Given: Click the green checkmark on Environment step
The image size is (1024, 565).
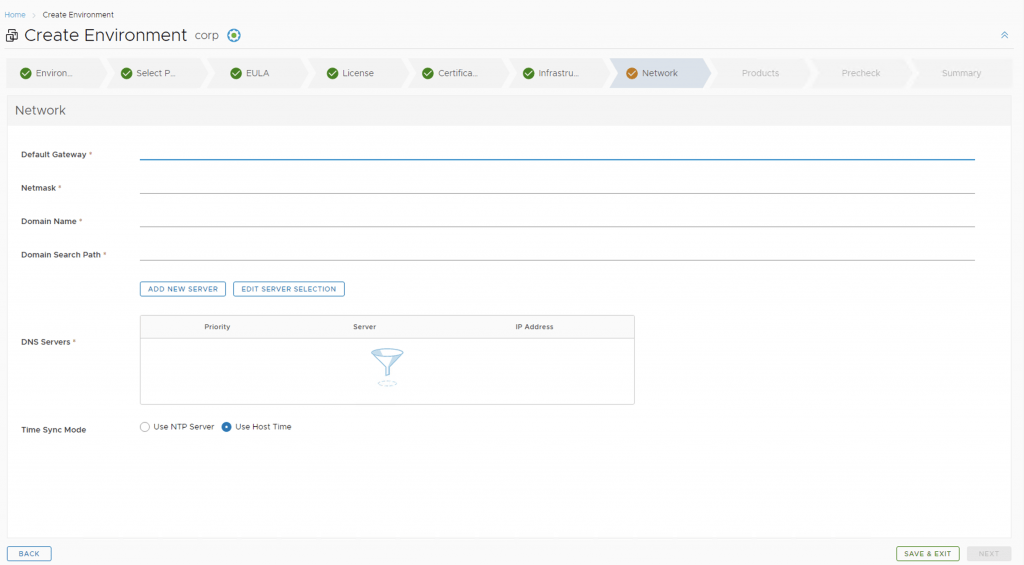Looking at the screenshot, I should 26,73.
